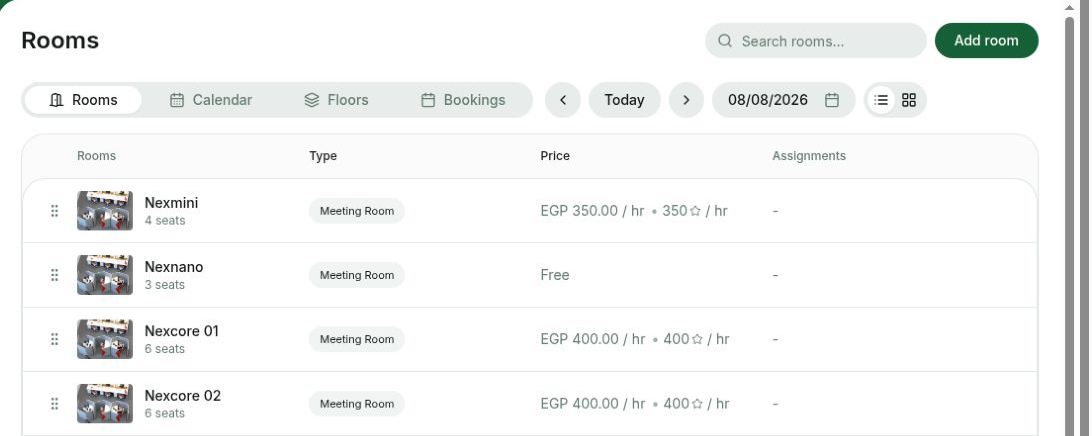The height and width of the screenshot is (436, 1092).
Task: Click the Type column header
Action: 323,156
